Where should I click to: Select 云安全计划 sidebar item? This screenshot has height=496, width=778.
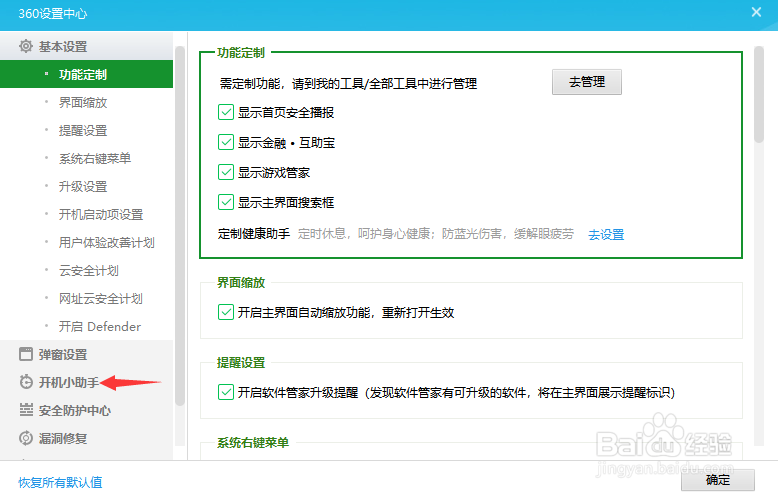click(x=86, y=270)
